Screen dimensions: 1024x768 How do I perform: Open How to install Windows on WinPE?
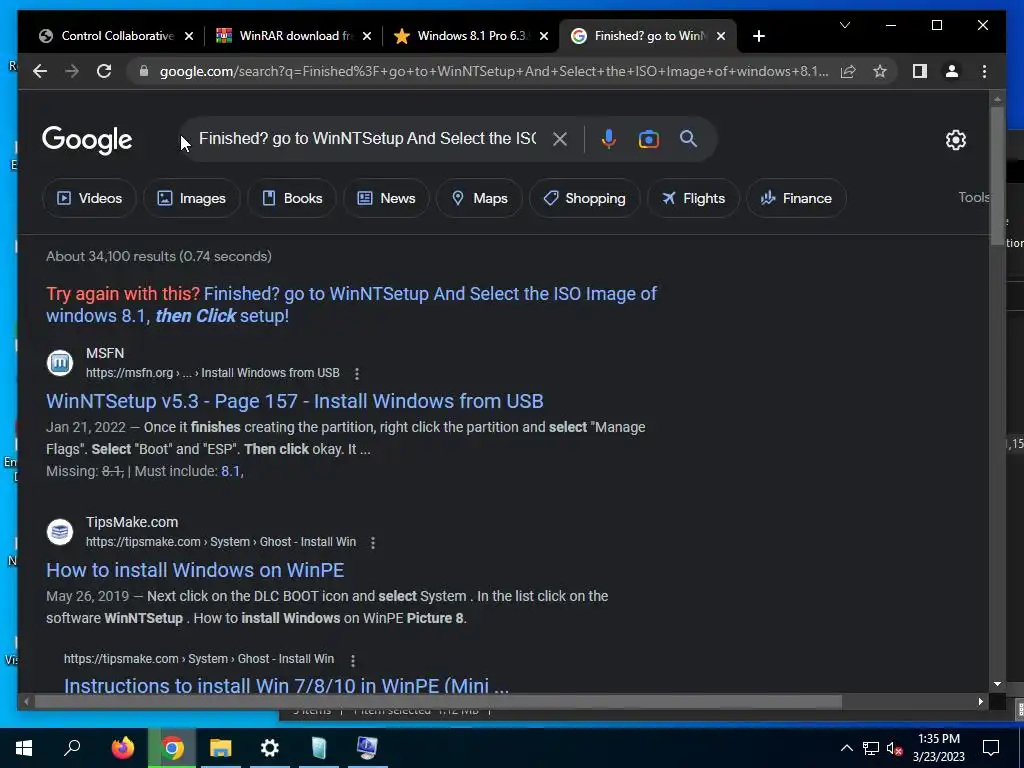pos(195,569)
